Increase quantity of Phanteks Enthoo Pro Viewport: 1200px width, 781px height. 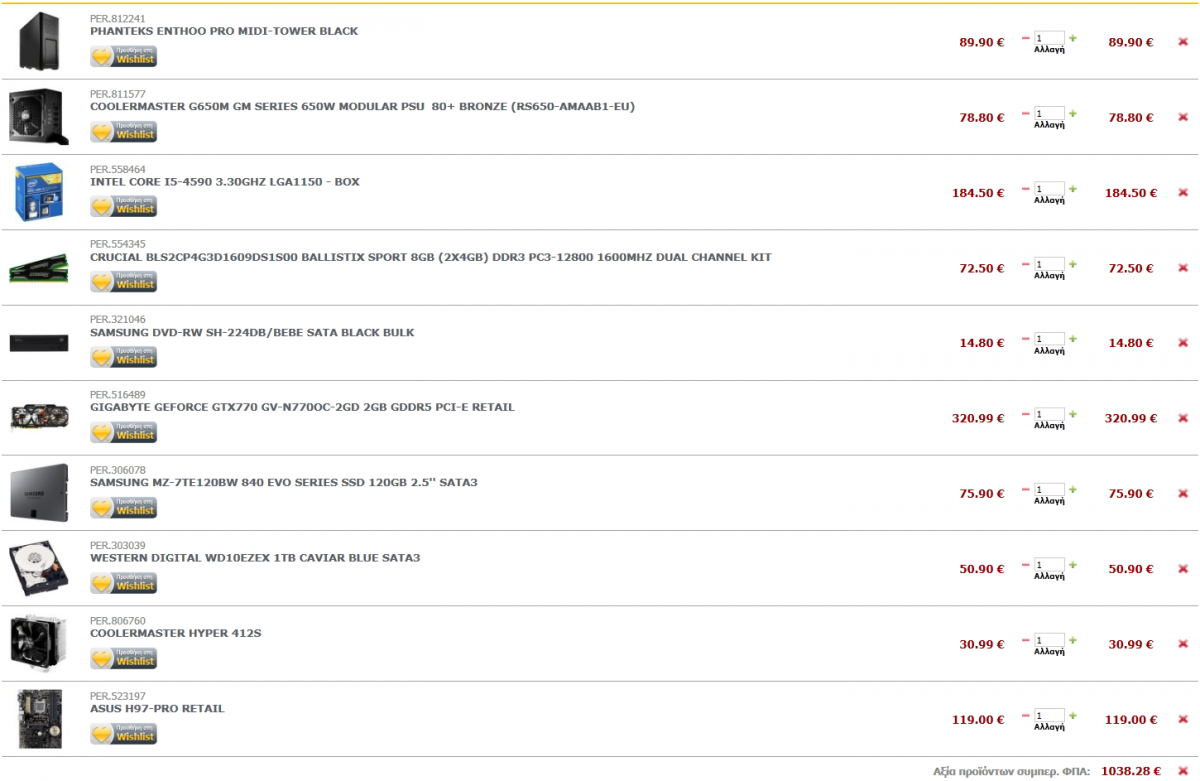[1073, 38]
